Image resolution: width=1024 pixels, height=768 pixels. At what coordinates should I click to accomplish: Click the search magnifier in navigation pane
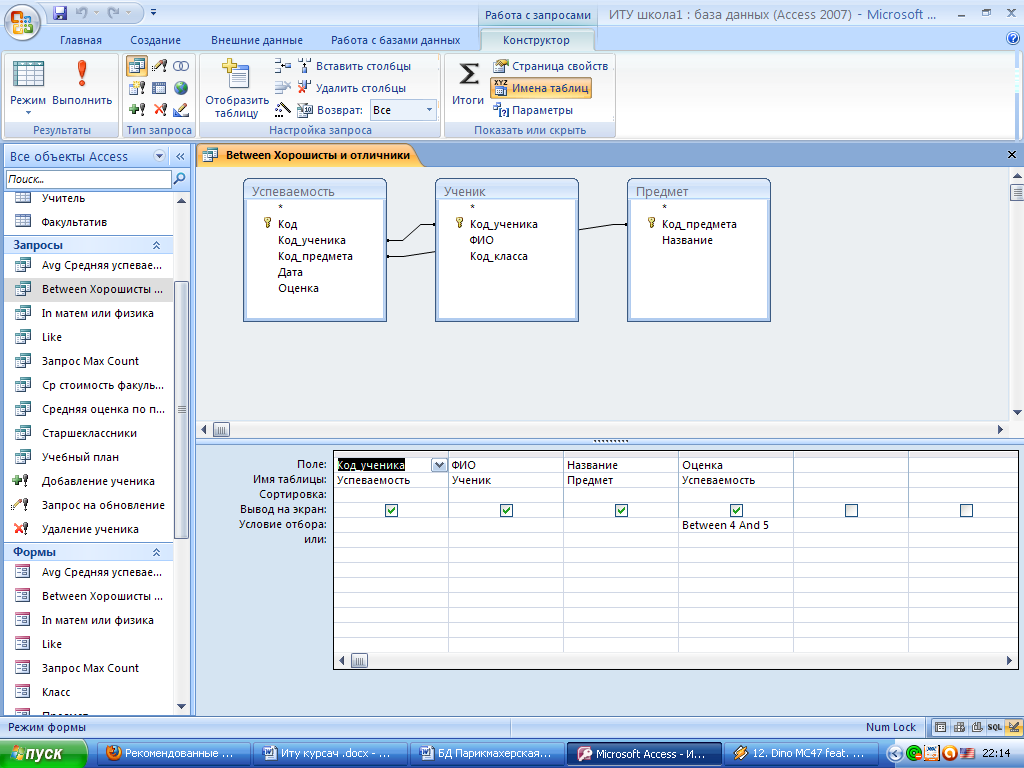click(180, 178)
